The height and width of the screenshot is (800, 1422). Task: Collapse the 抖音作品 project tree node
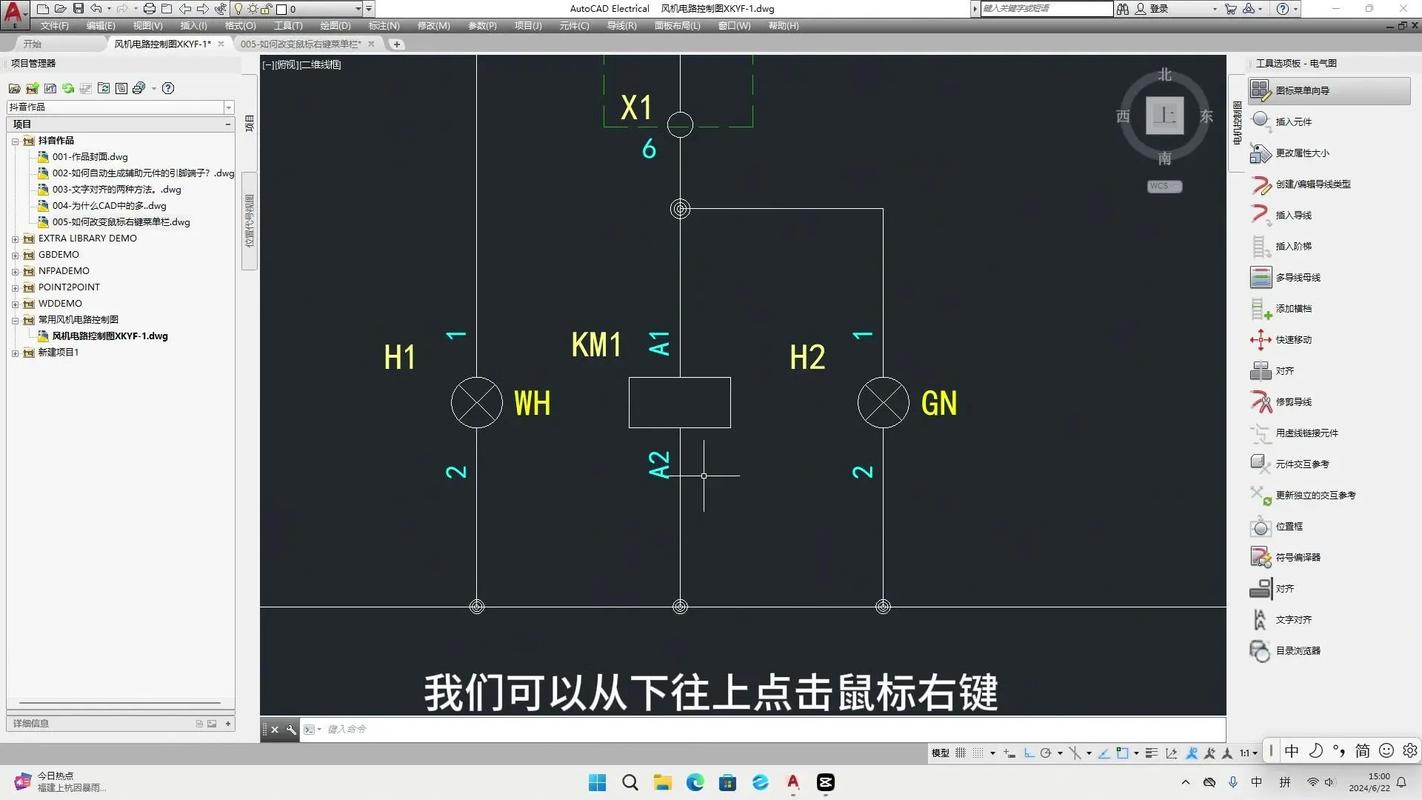pos(16,141)
